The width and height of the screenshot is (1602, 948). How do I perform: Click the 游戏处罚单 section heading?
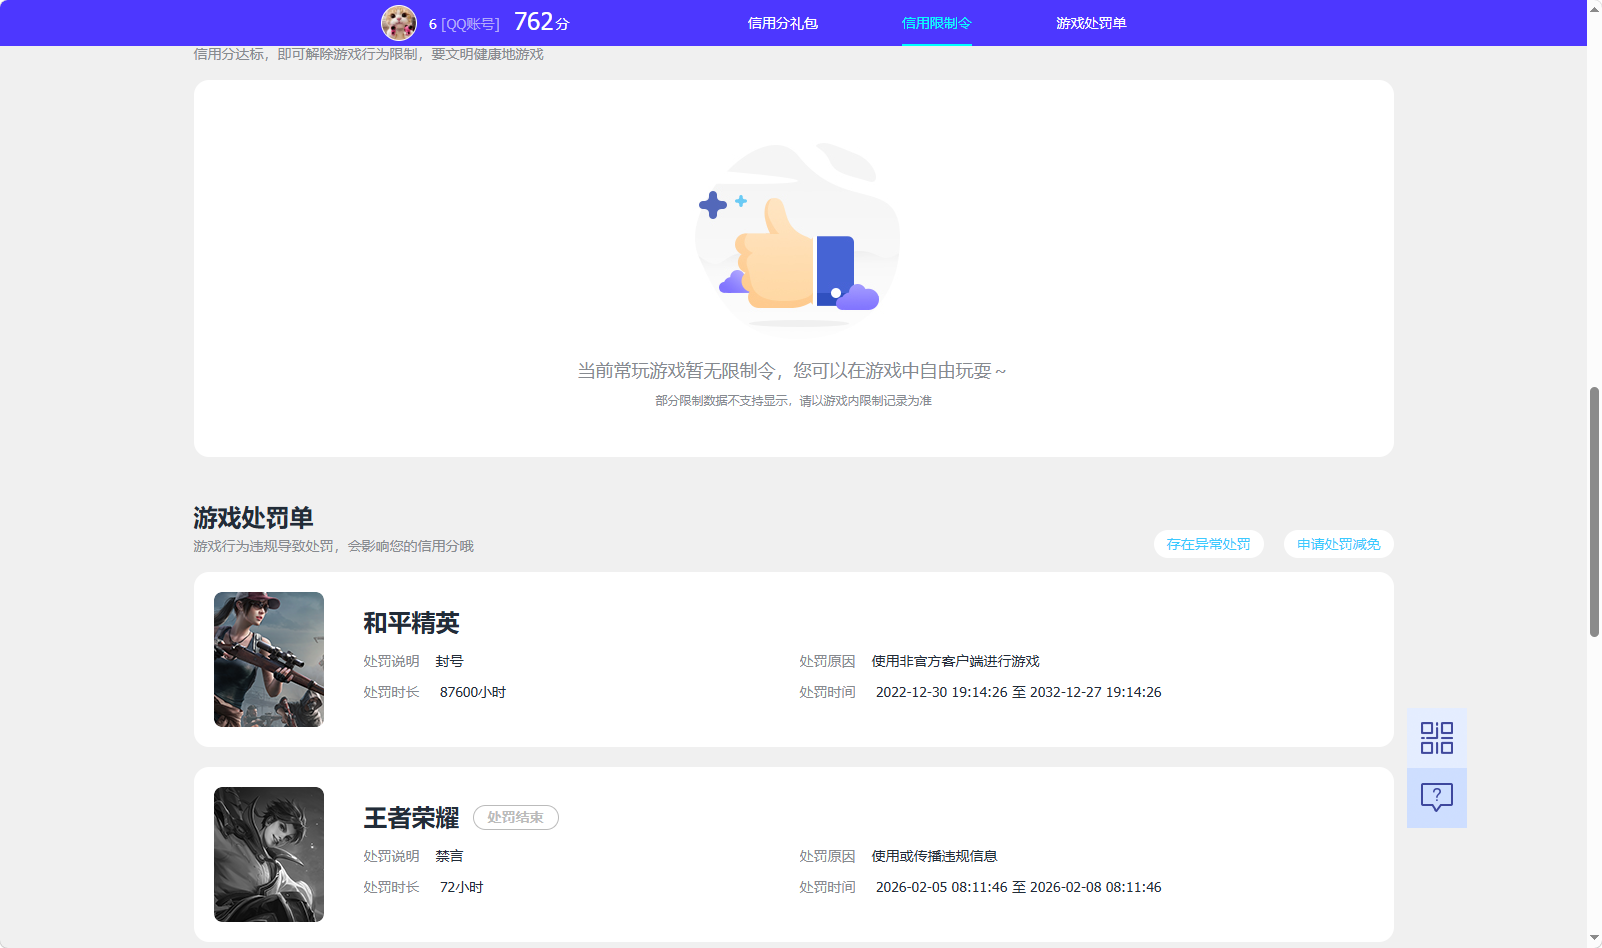pos(253,518)
